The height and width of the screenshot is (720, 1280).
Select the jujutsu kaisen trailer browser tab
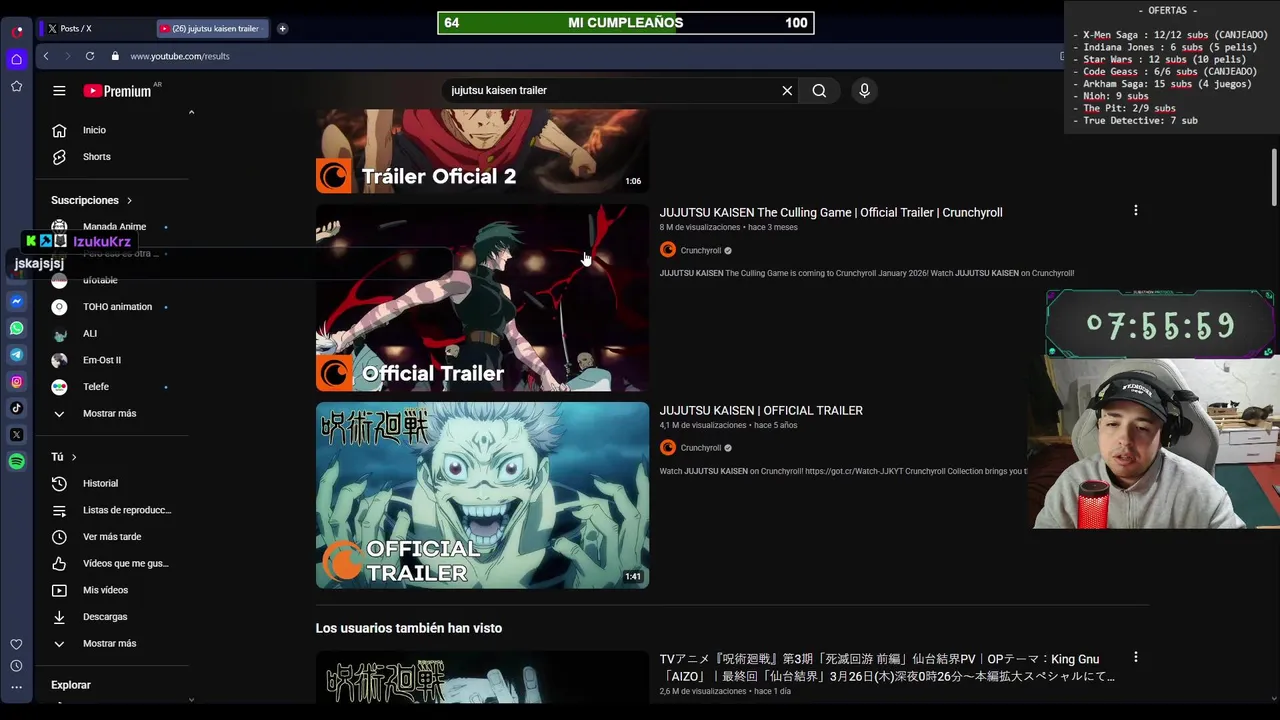213,28
